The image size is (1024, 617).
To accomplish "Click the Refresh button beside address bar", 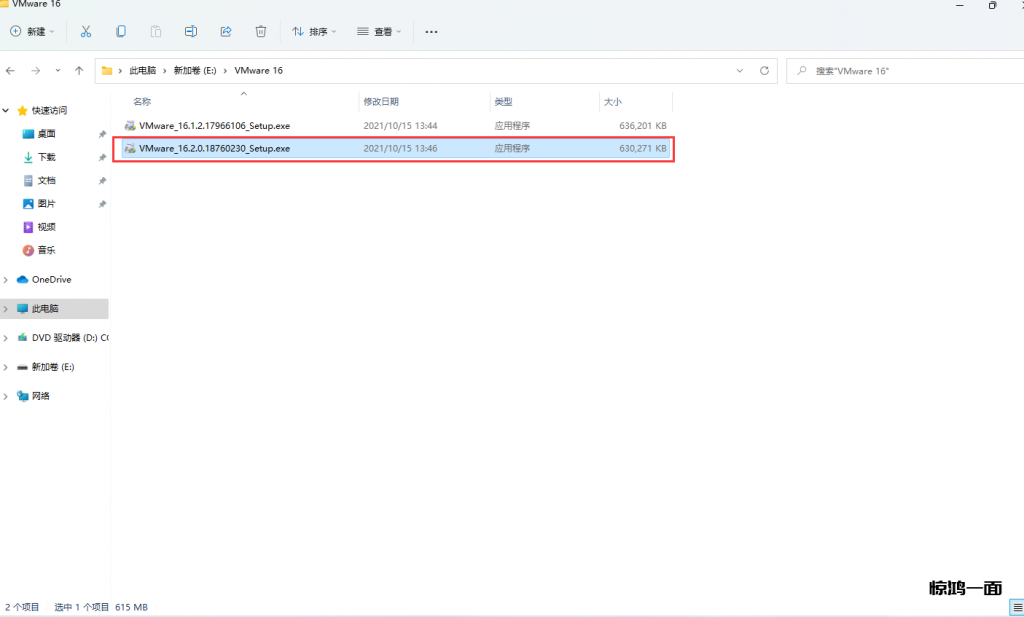I will tap(765, 71).
